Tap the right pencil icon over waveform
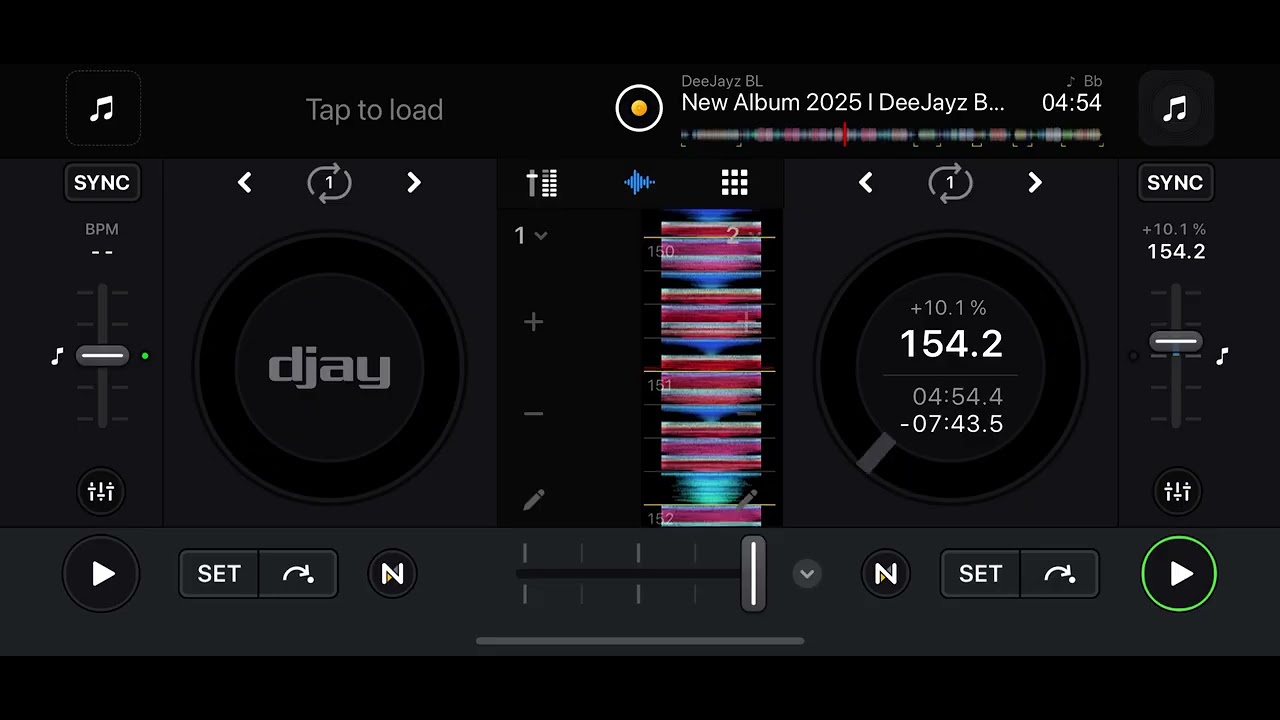This screenshot has width=1280, height=720. 747,500
